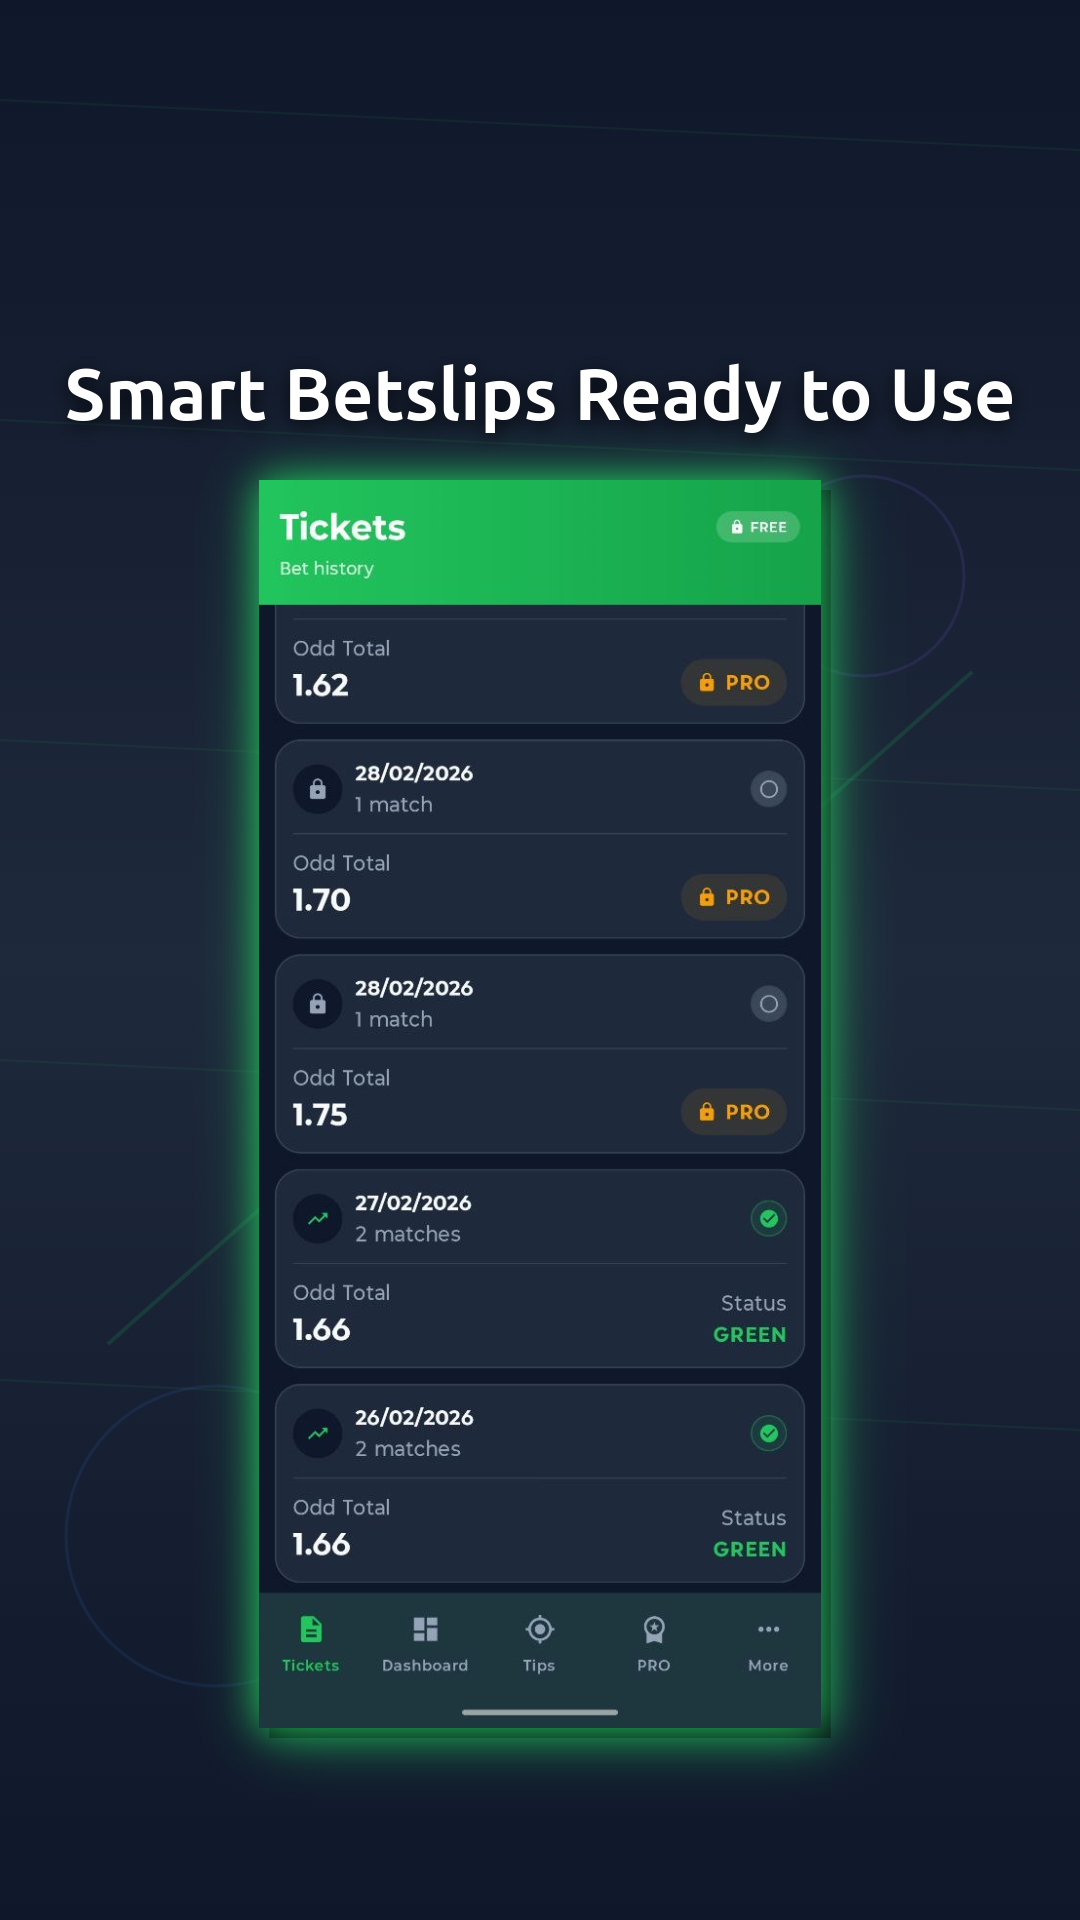This screenshot has height=1920, width=1080.
Task: Tap the PRO ribbon badge icon
Action: pos(654,1629)
